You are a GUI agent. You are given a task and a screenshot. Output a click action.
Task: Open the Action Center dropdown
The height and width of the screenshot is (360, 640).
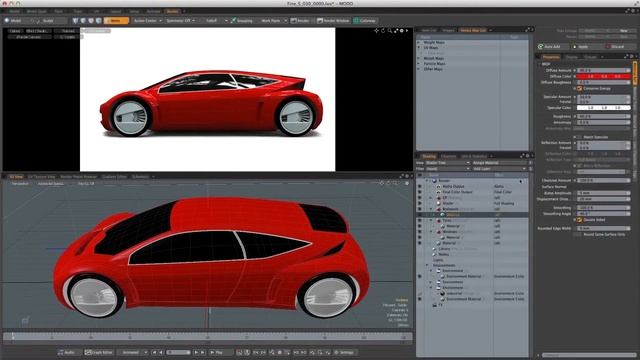coord(147,20)
